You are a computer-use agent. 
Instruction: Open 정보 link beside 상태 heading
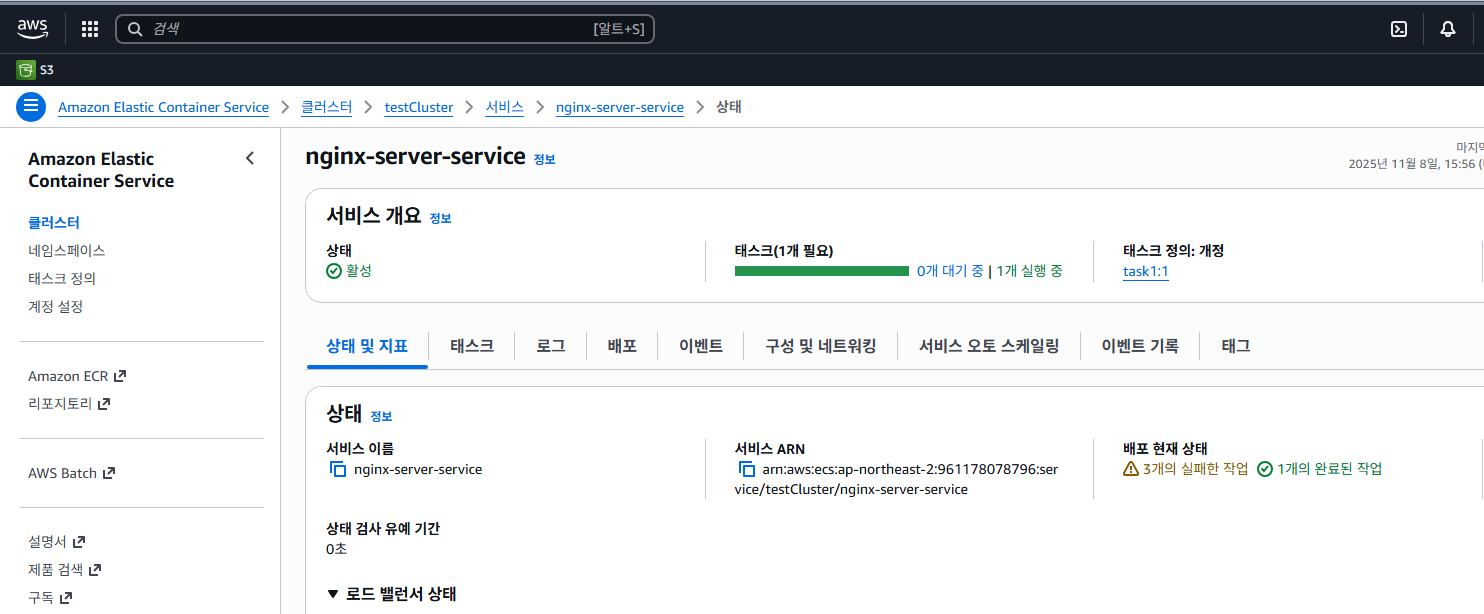tap(381, 416)
